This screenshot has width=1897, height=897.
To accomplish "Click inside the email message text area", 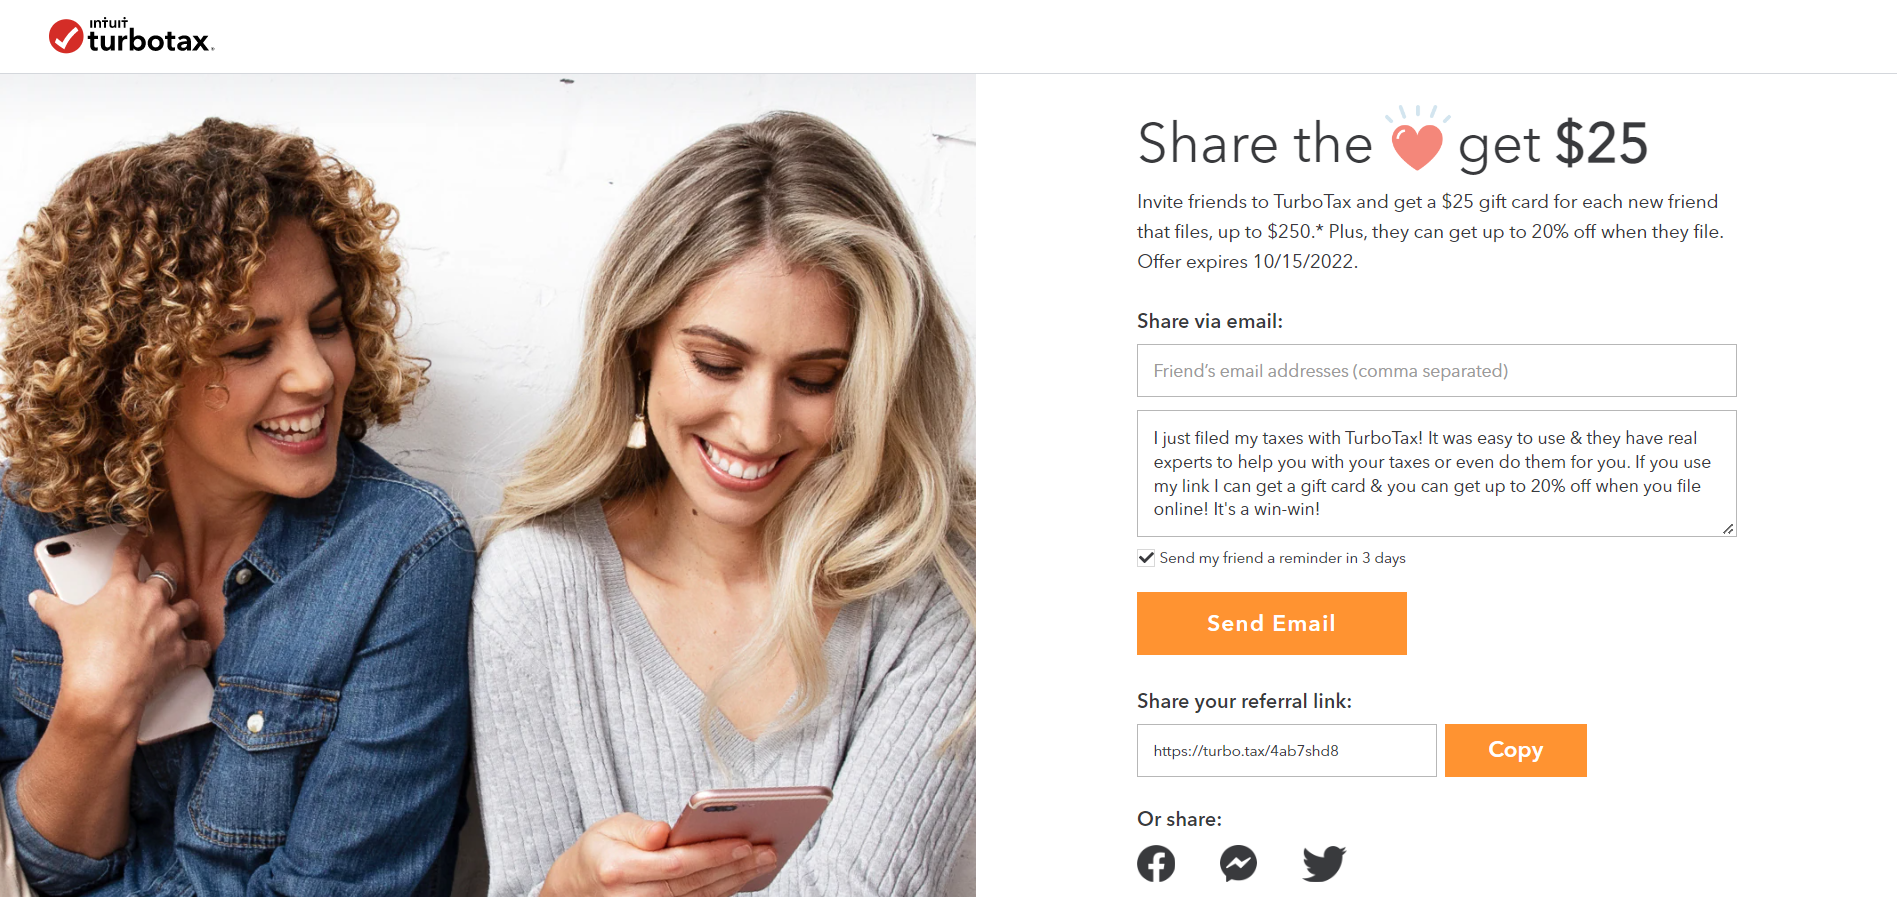I will [x=1436, y=473].
